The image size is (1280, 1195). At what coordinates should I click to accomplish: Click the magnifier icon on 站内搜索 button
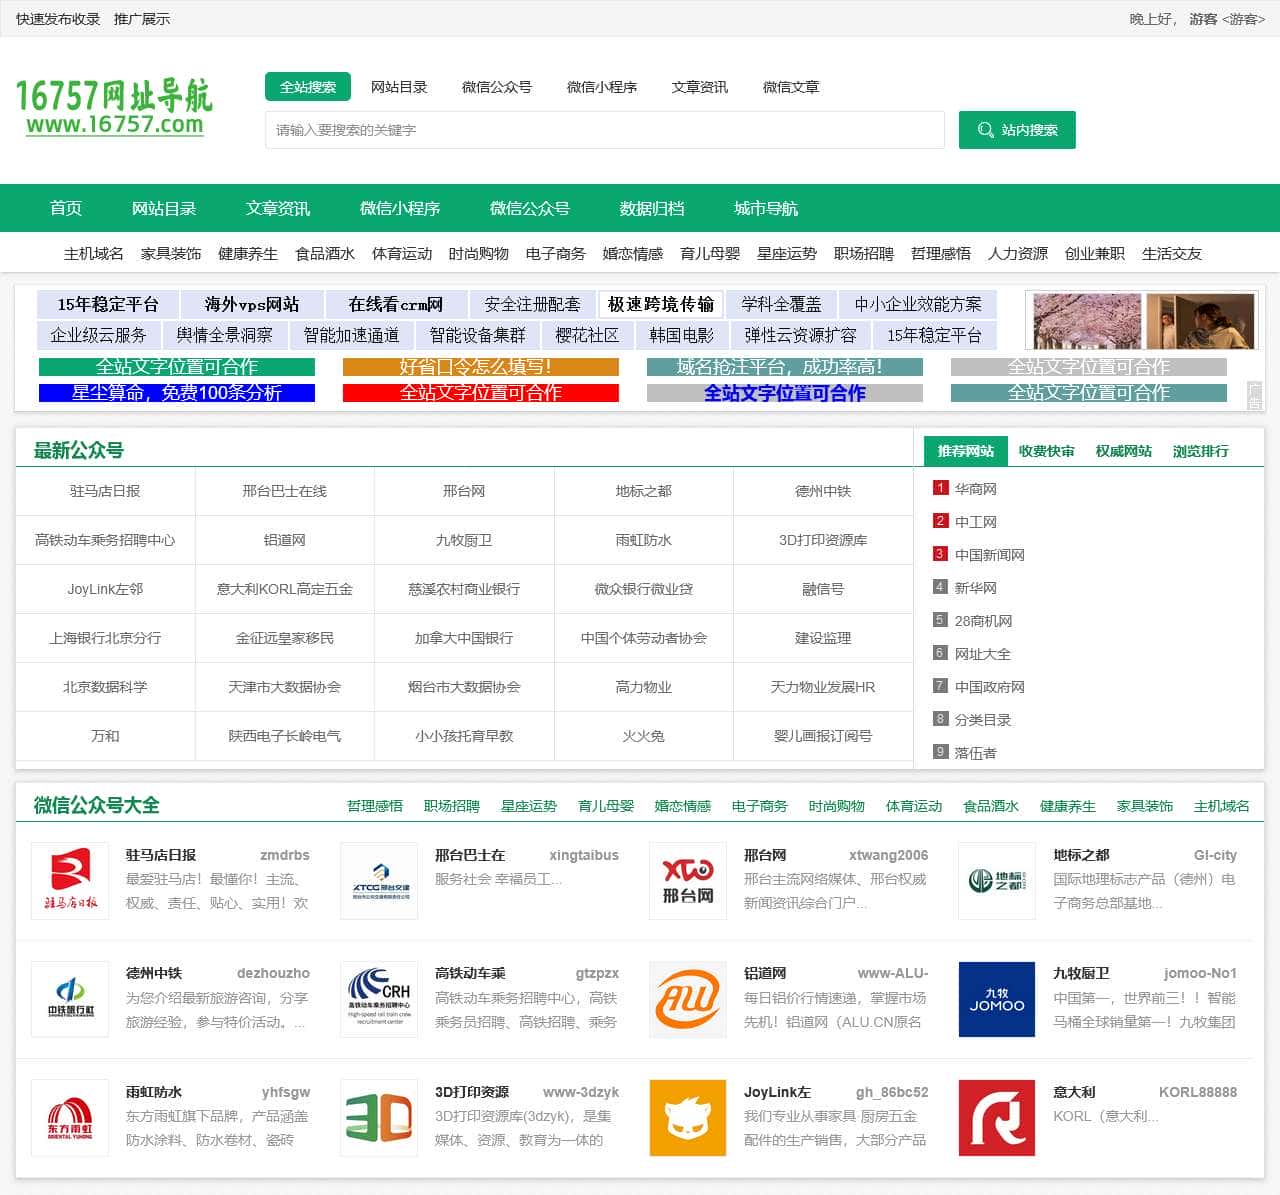(986, 129)
